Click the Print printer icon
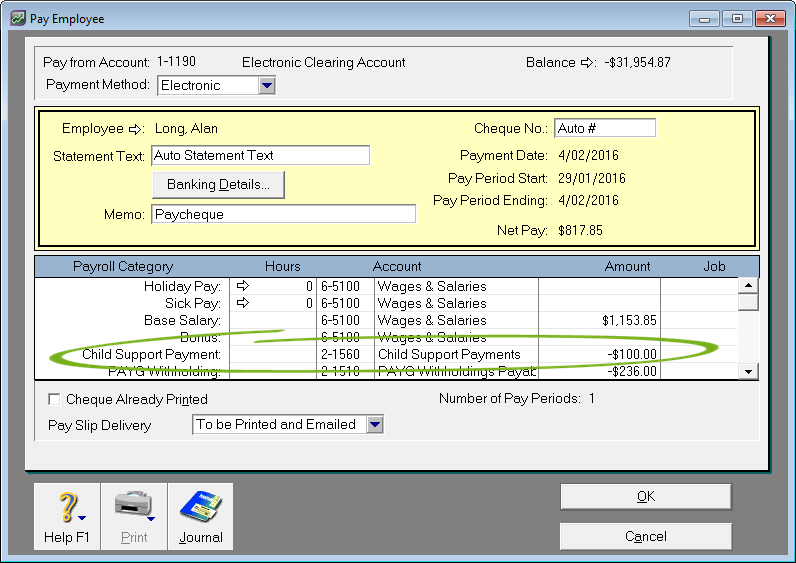 click(132, 507)
